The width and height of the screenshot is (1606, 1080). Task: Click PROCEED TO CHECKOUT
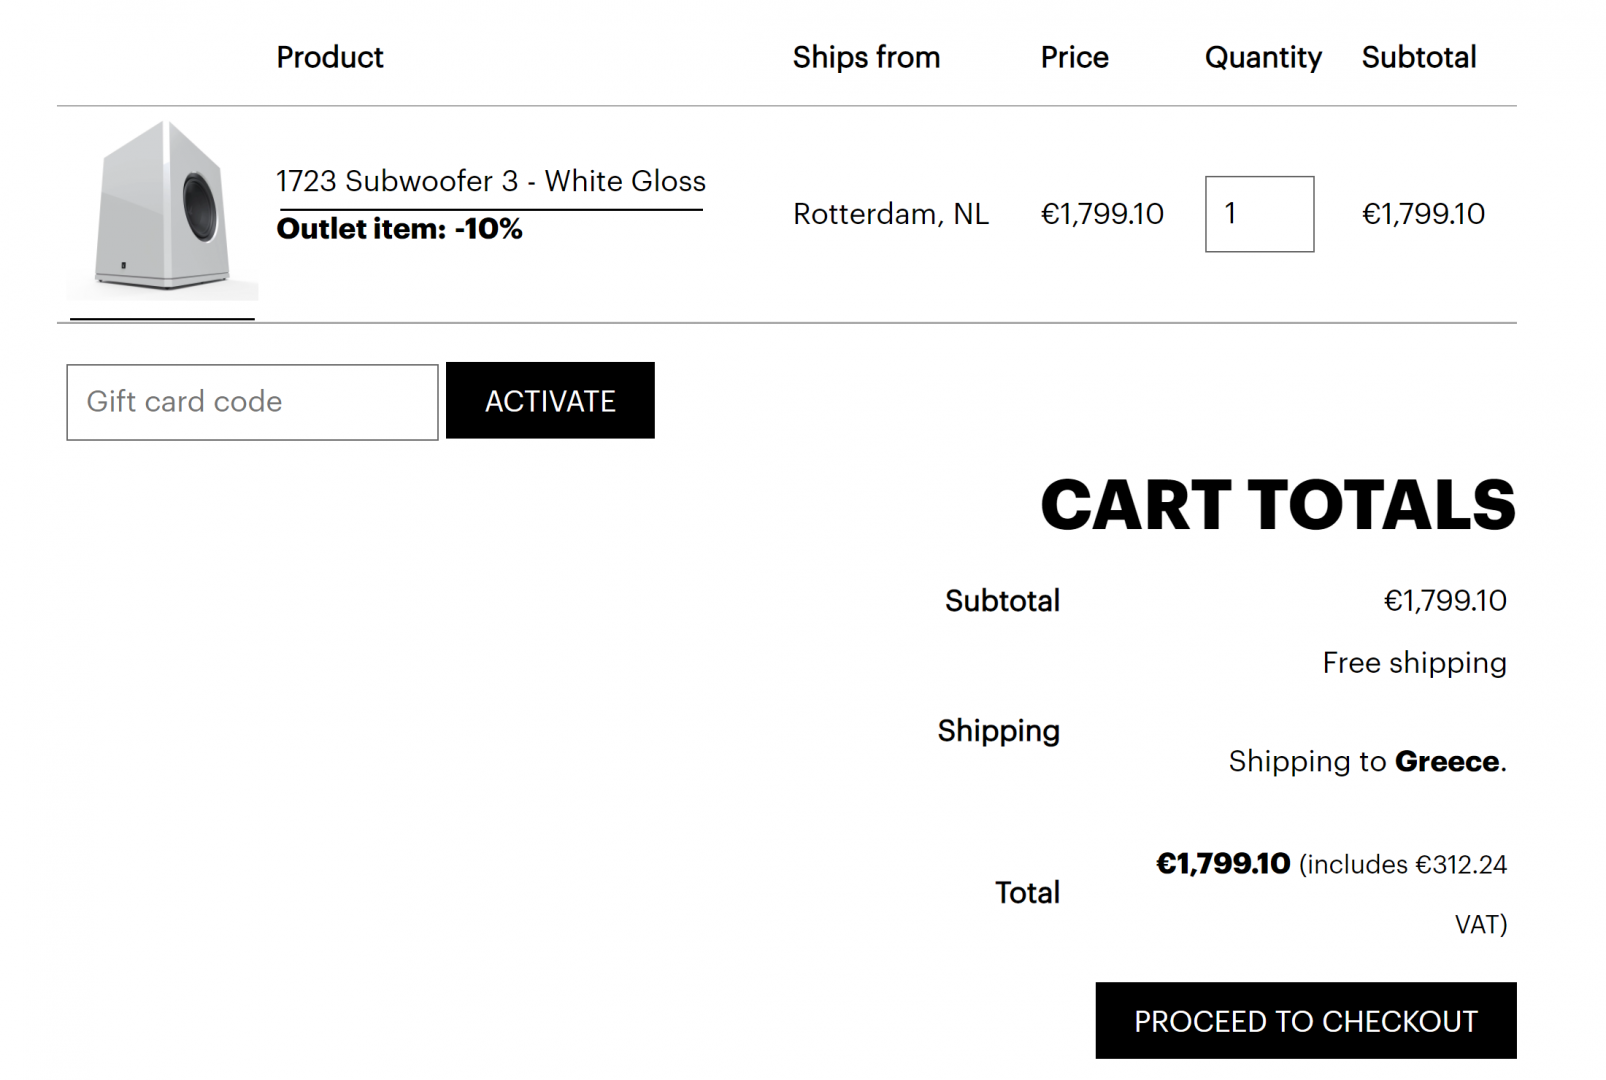click(x=1305, y=1021)
